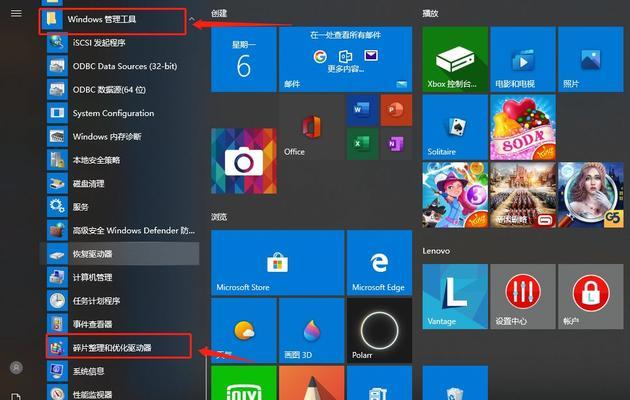Launch 磁盘清理 tool
This screenshot has width=630, height=400.
coord(121,184)
